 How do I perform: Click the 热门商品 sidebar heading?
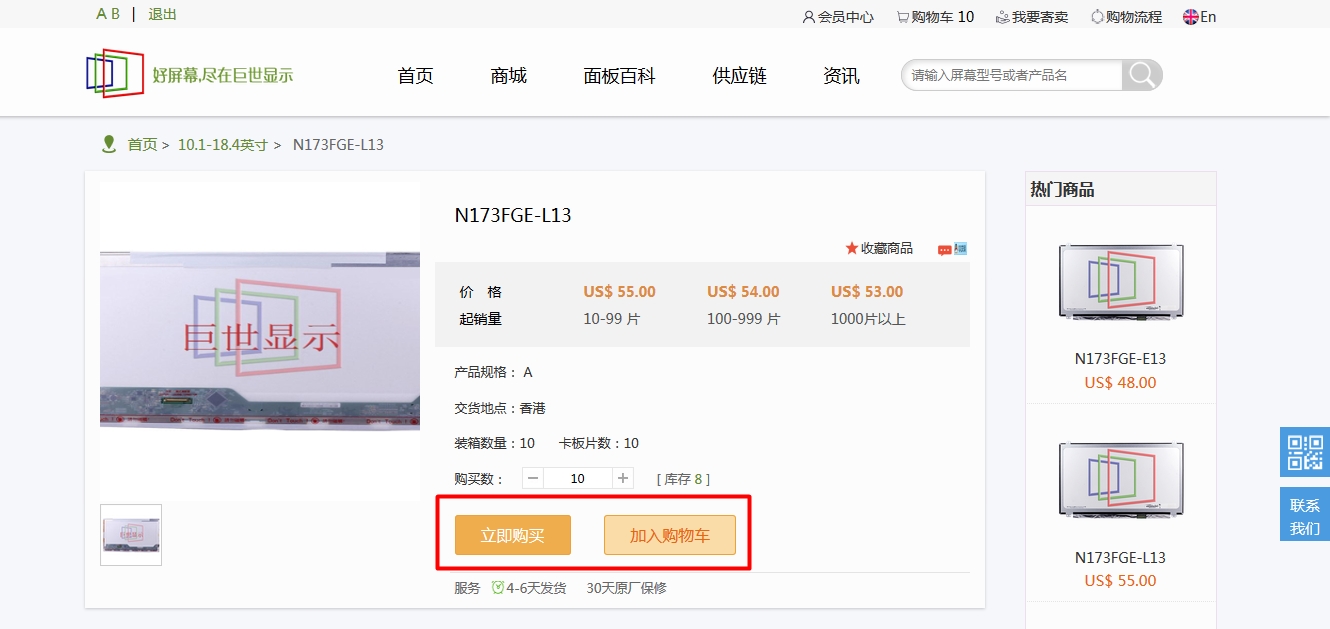[1062, 189]
